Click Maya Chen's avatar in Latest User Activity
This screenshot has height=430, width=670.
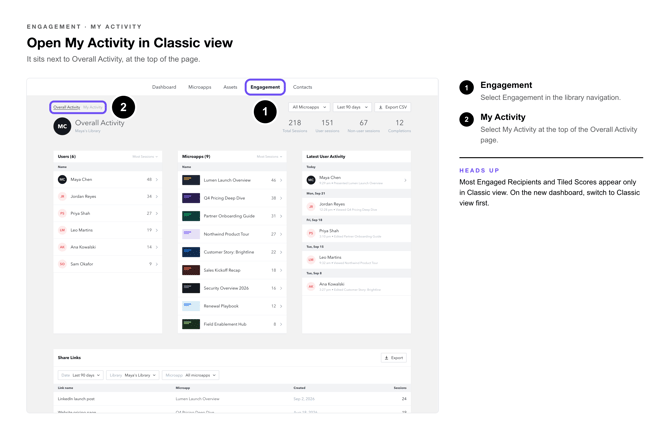[x=311, y=180]
